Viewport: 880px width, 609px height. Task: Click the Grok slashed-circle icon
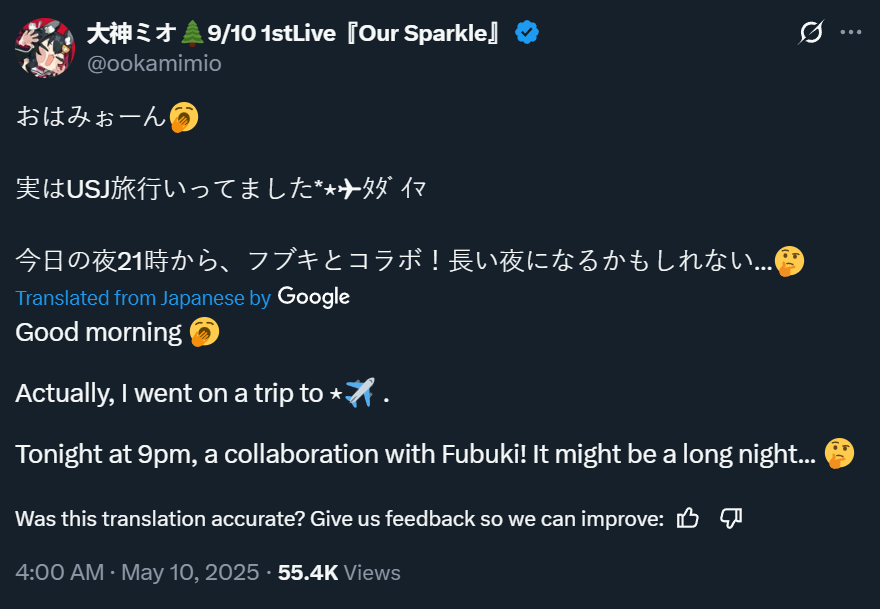coord(811,33)
